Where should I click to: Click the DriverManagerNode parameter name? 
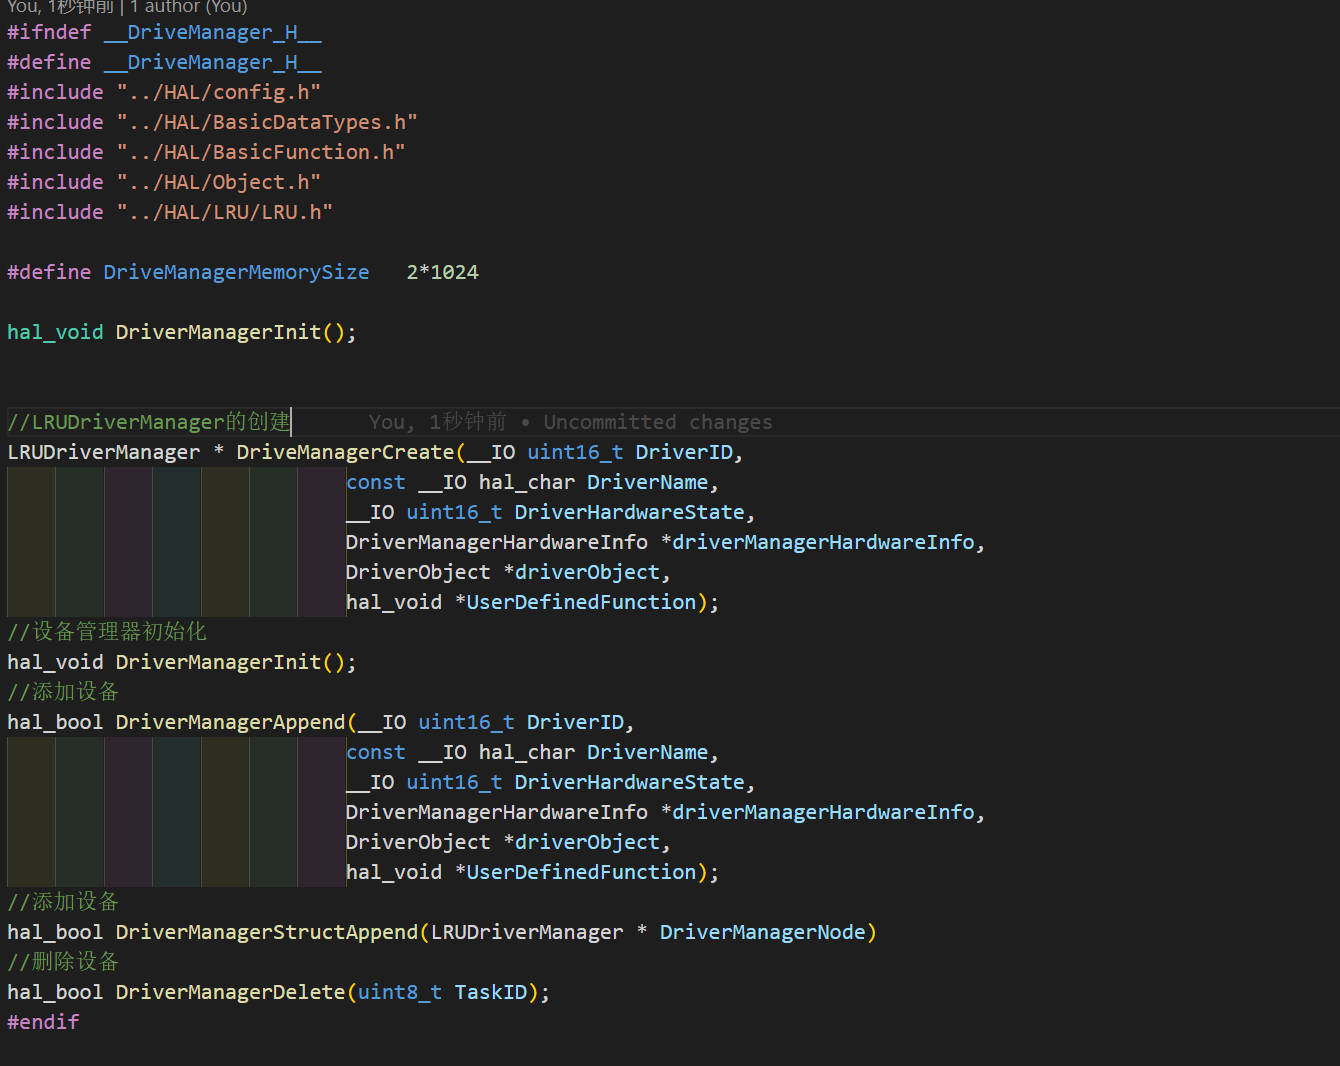[762, 932]
